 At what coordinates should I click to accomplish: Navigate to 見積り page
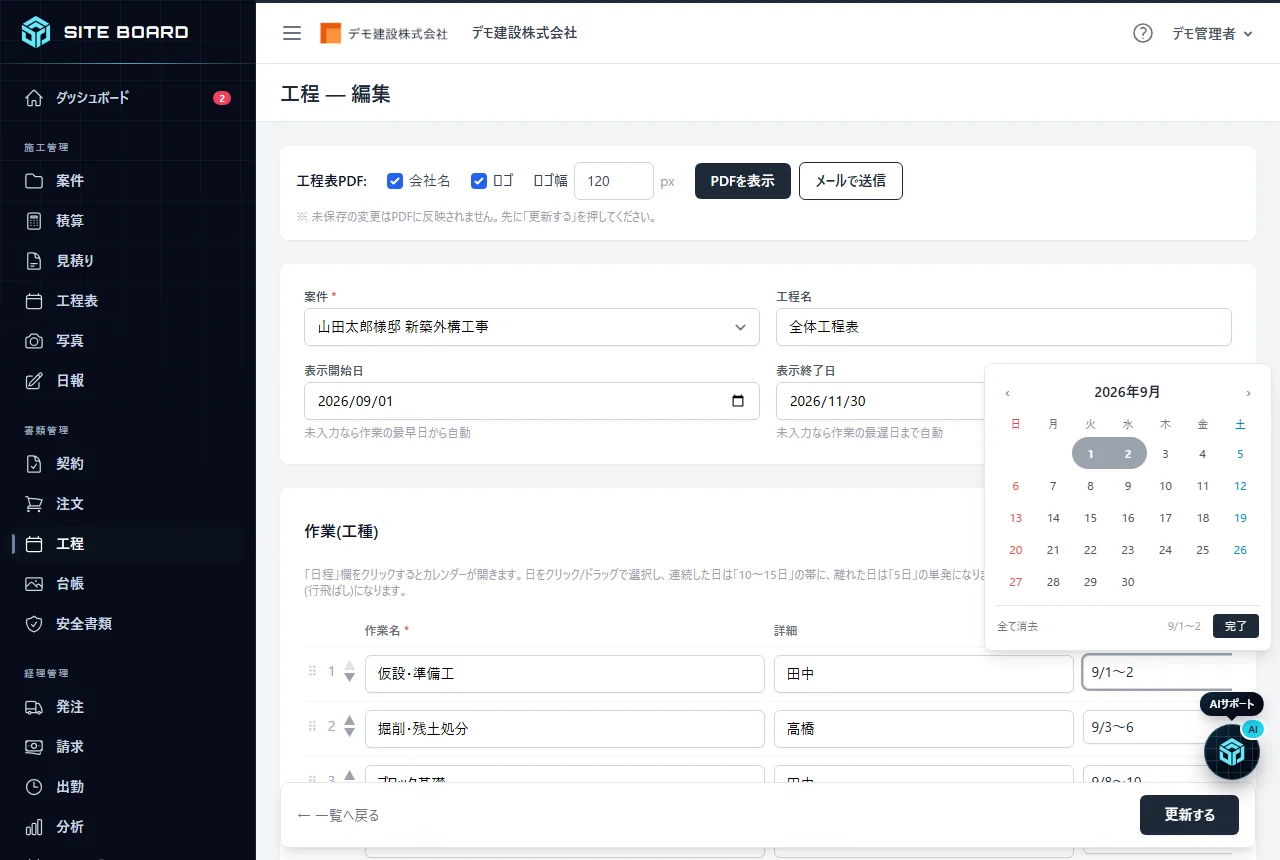128,261
